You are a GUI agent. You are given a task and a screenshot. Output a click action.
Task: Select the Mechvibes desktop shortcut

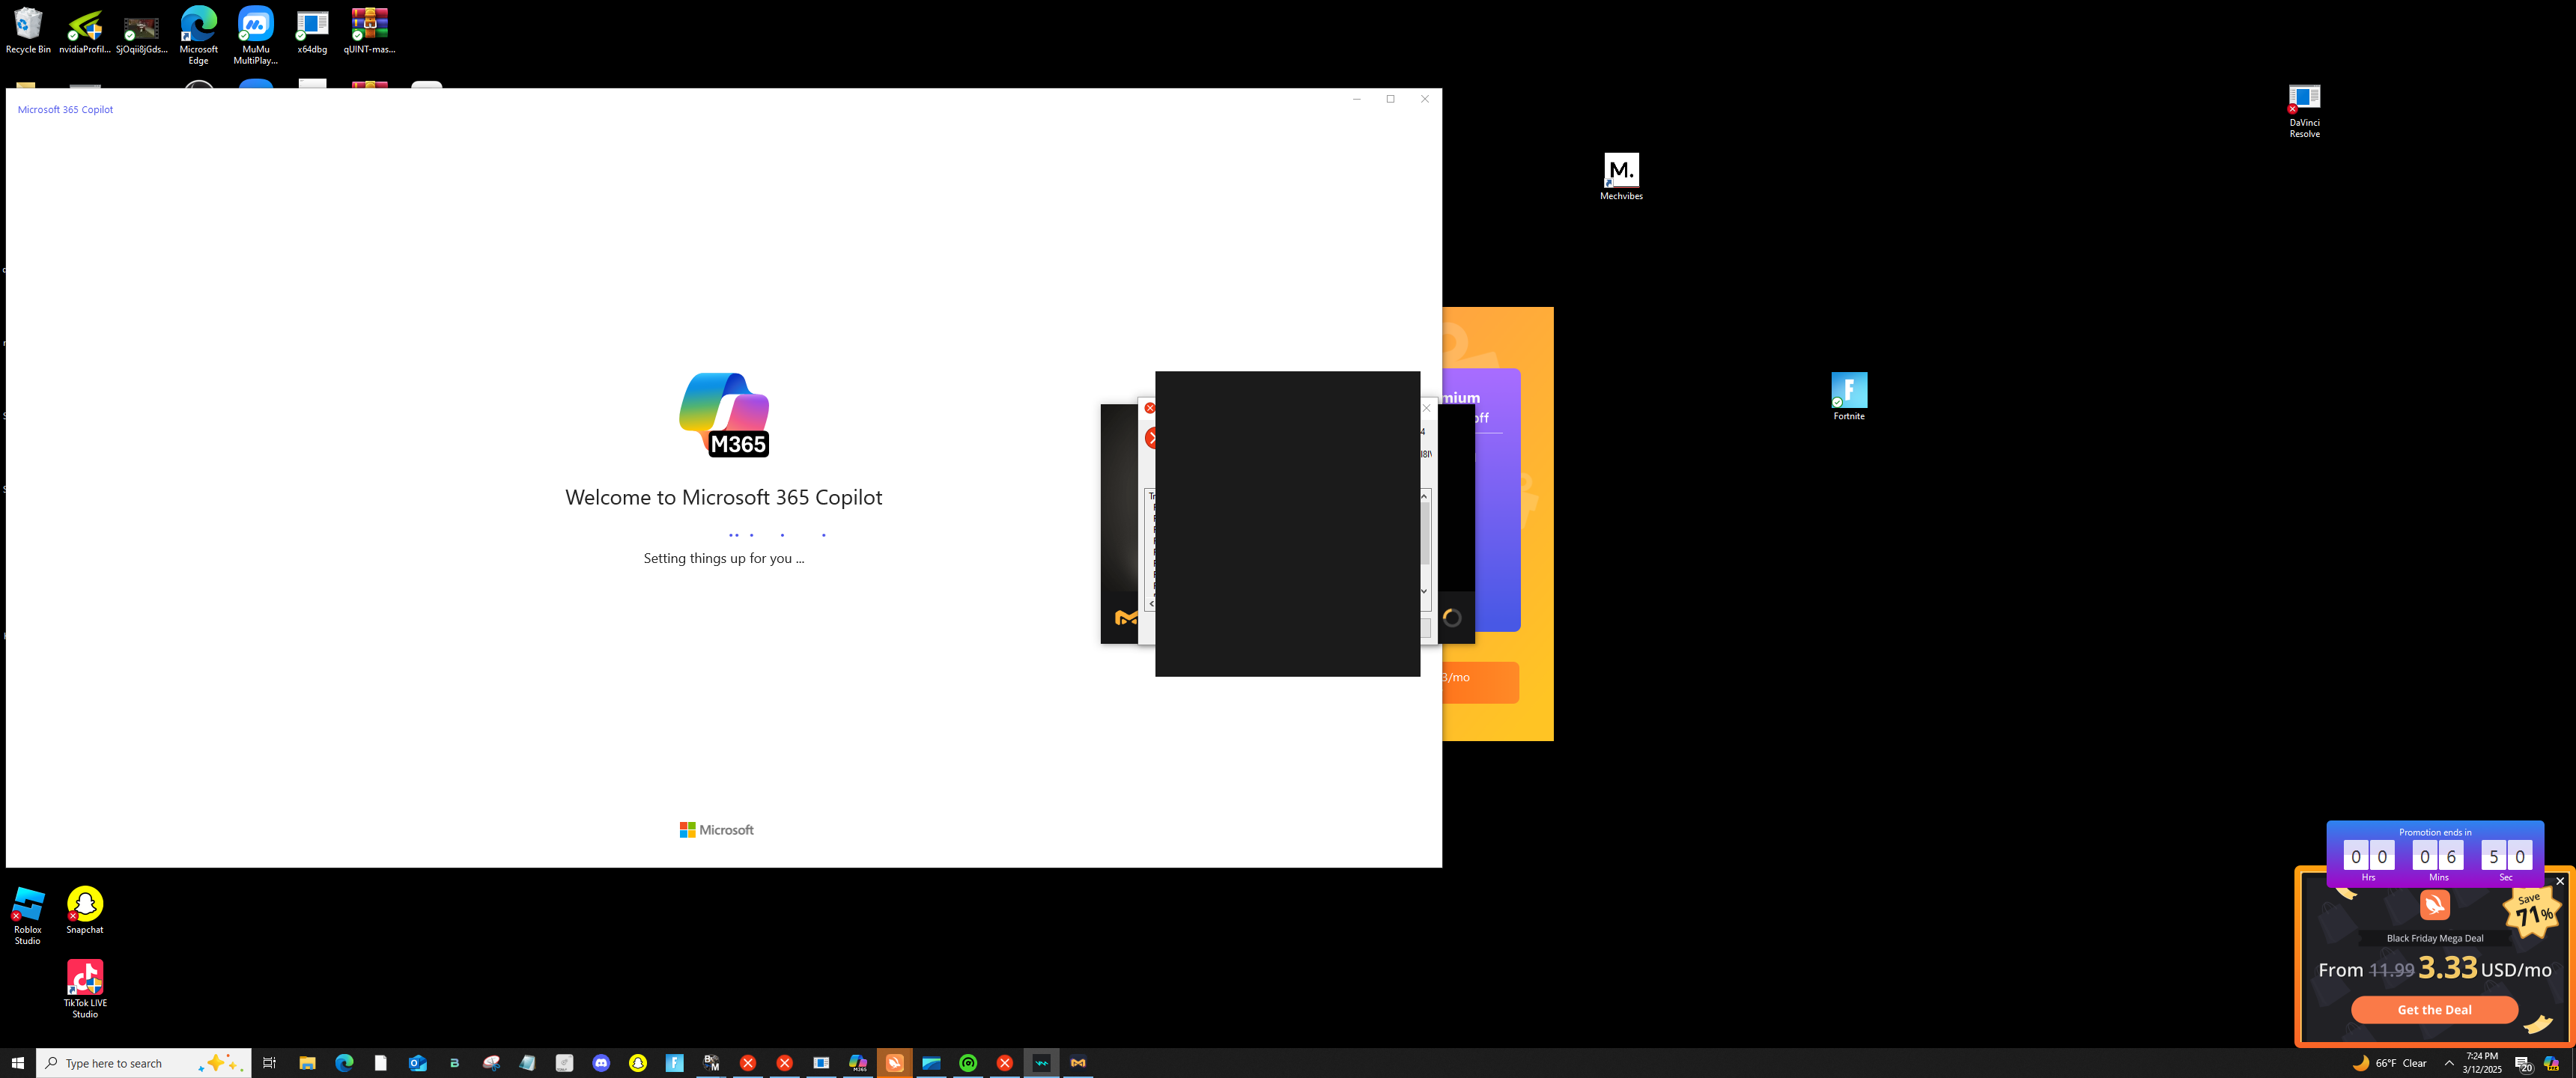click(1621, 177)
